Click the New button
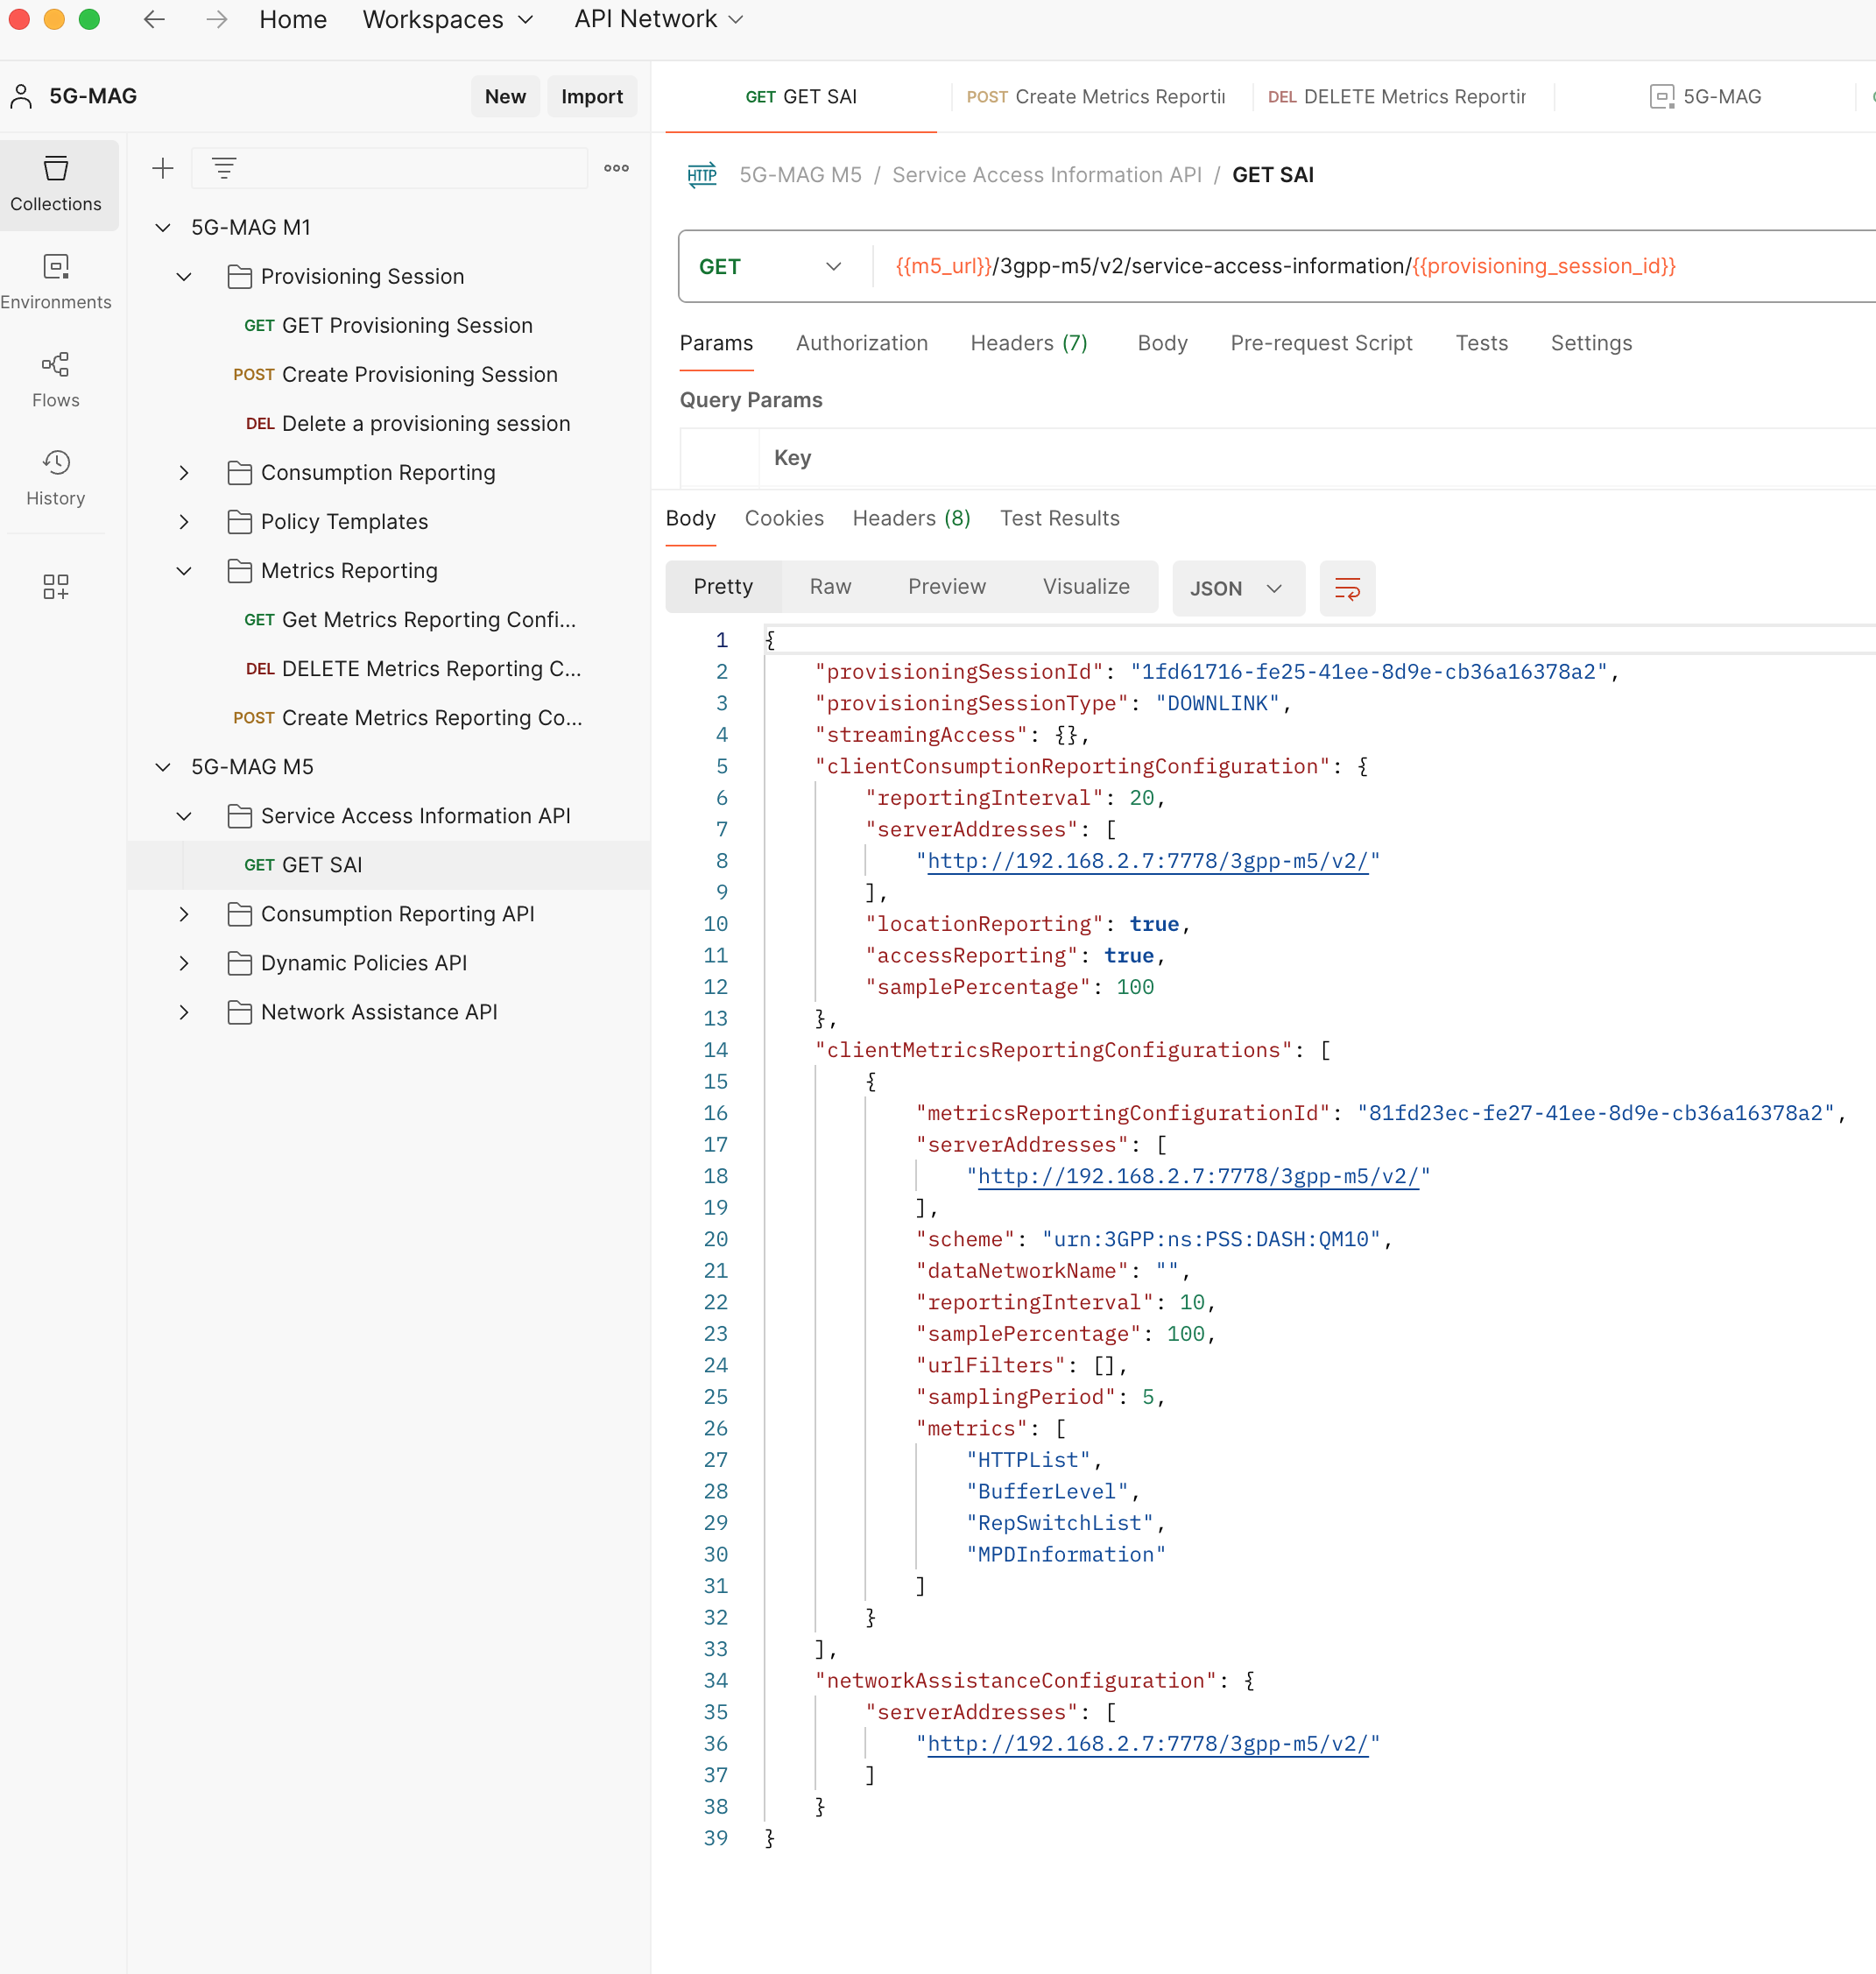1876x1974 pixels. (x=505, y=96)
